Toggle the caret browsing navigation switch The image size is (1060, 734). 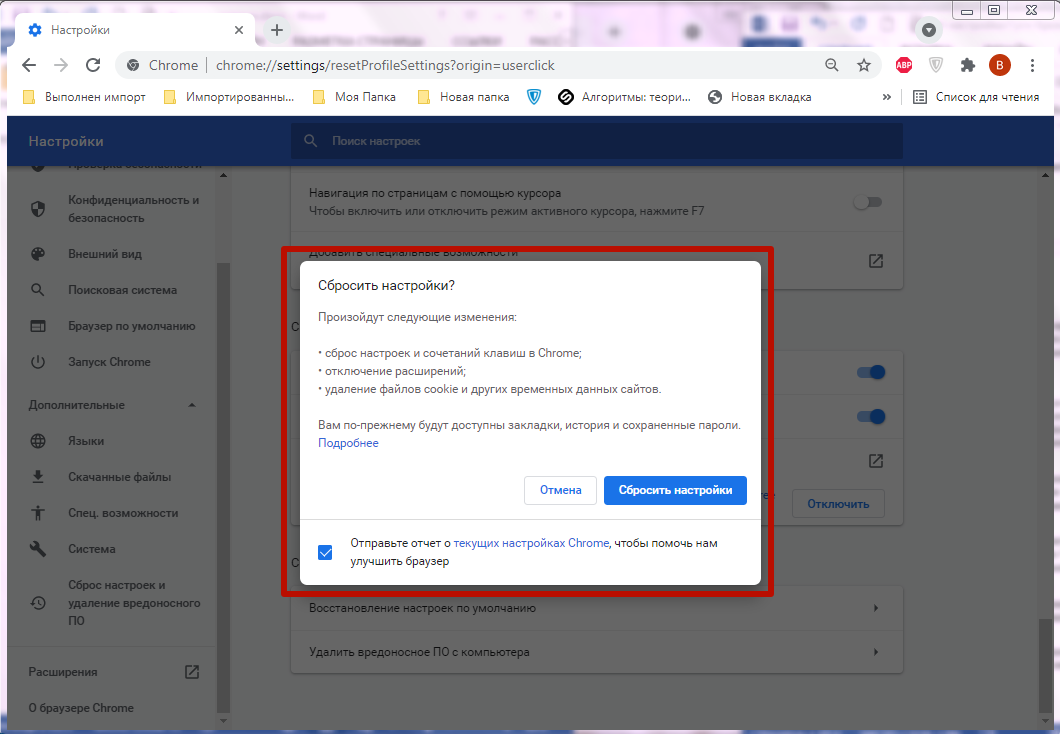pyautogui.click(x=867, y=202)
